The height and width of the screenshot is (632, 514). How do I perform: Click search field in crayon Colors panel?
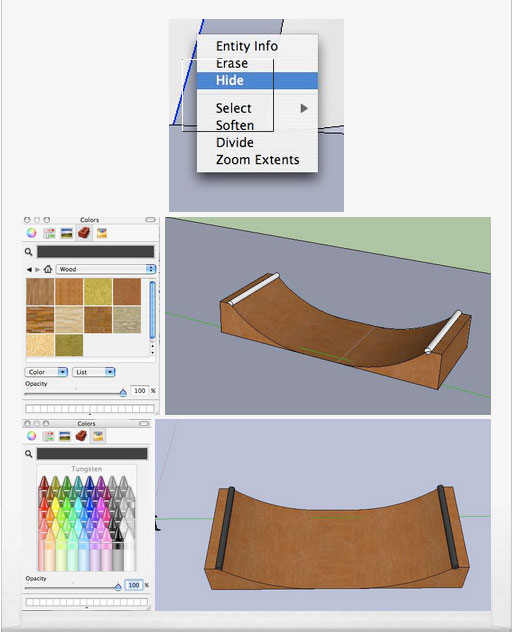coord(92,454)
